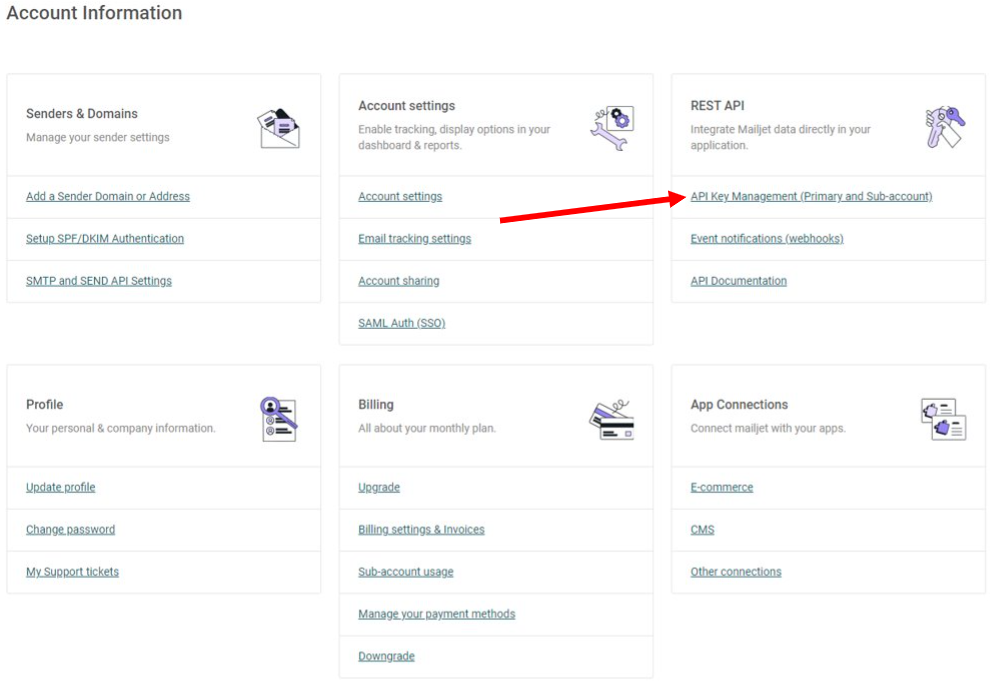Click 'Manage your sender settings' description
Screen dimensions: 994x683
tap(98, 137)
